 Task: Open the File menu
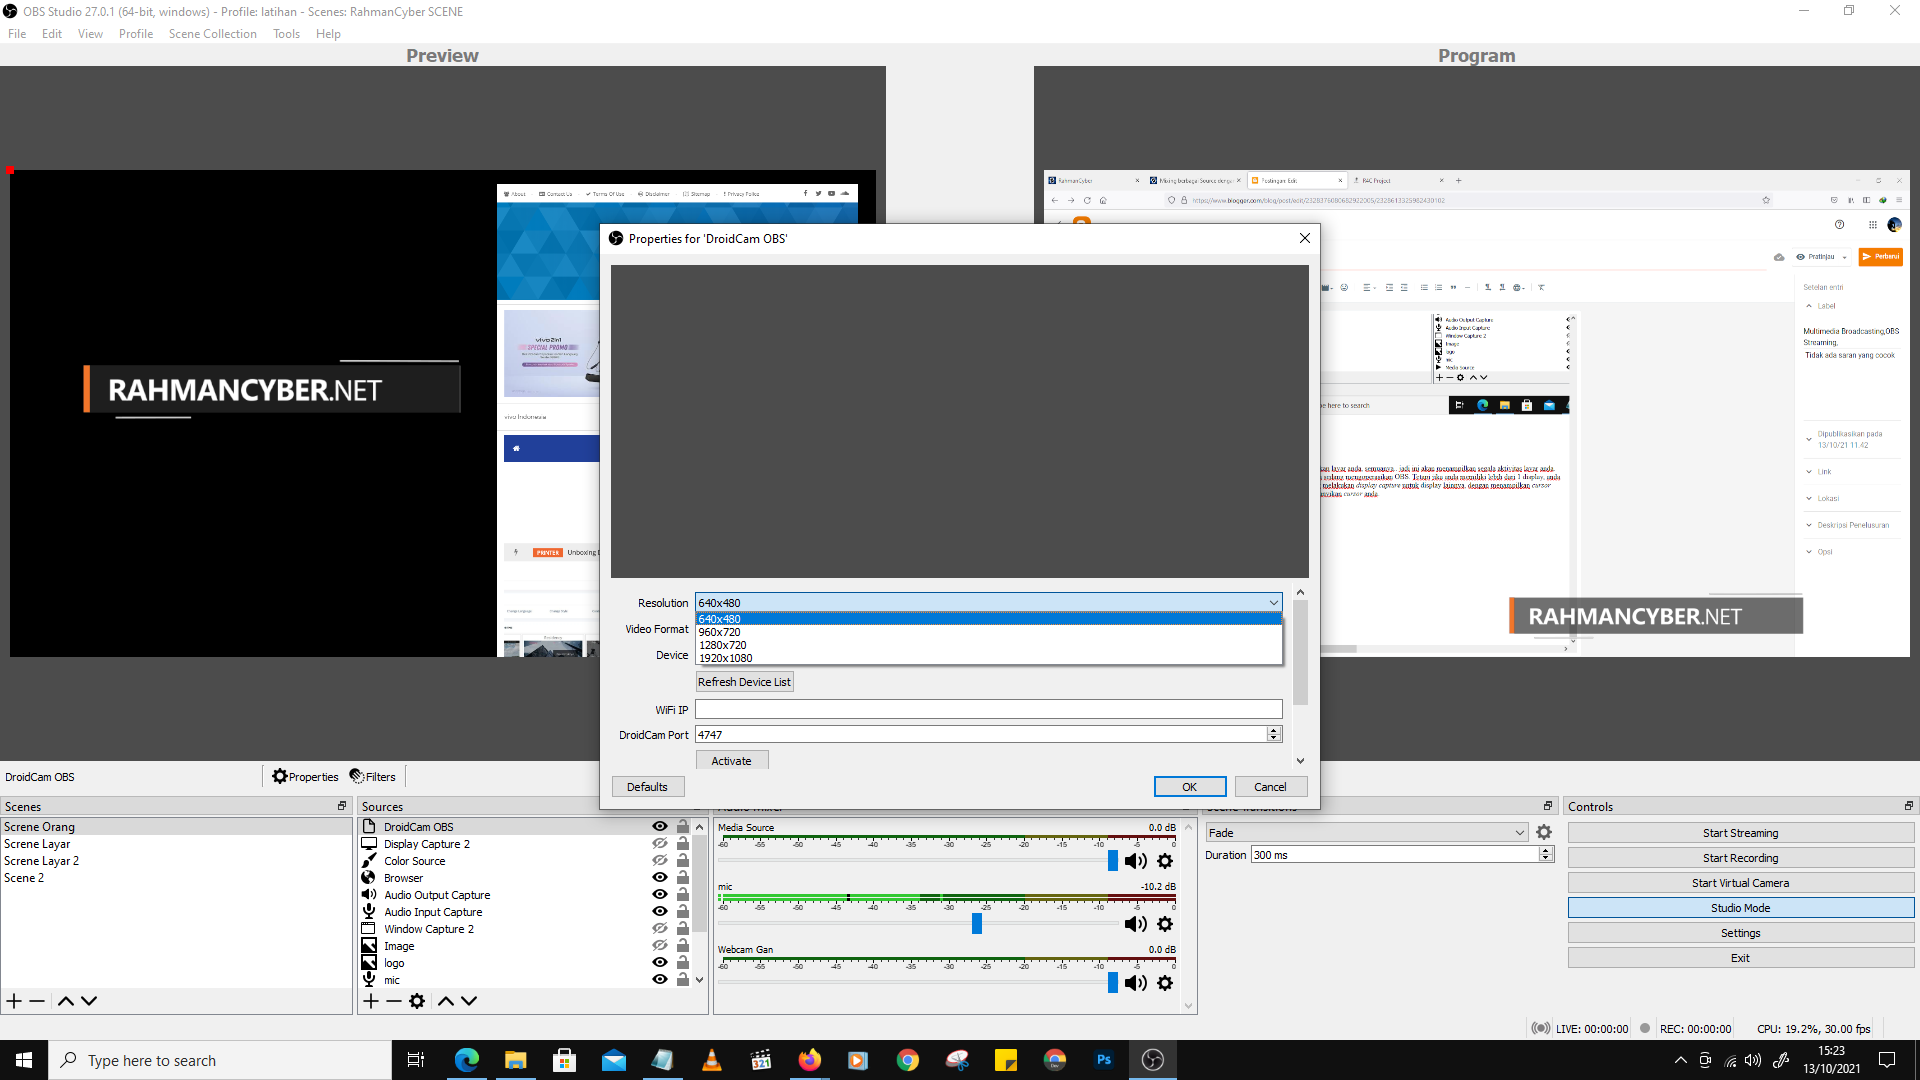point(17,34)
